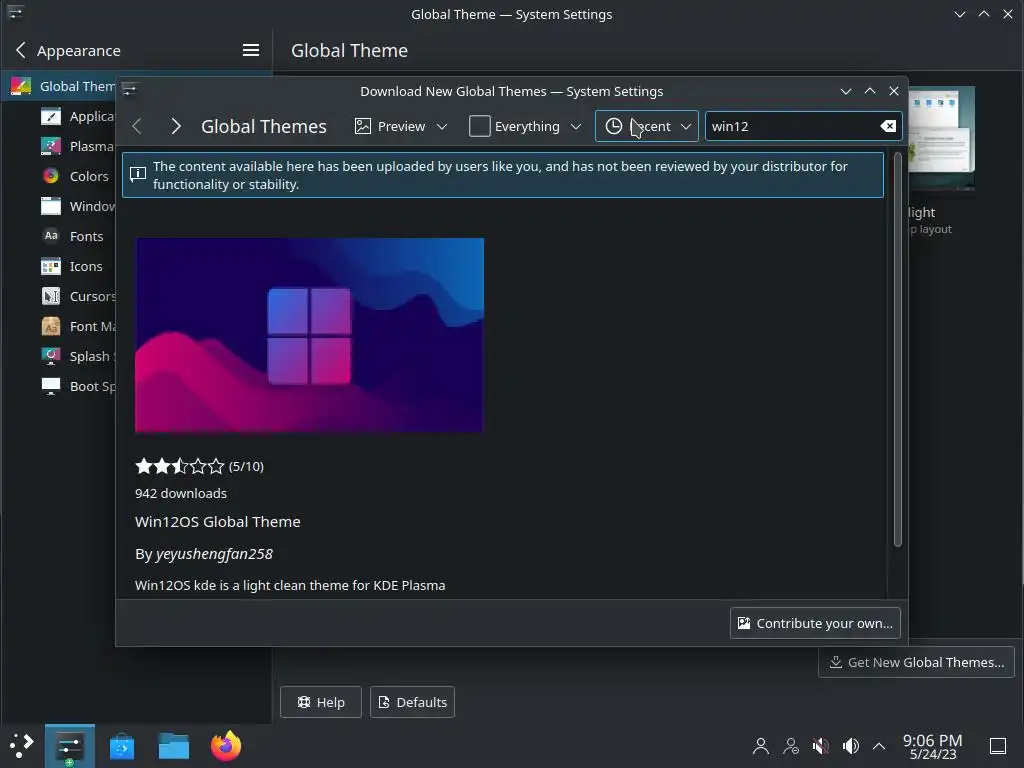1024x768 pixels.
Task: Switch to System Settings taskbar icon
Action: [69, 746]
